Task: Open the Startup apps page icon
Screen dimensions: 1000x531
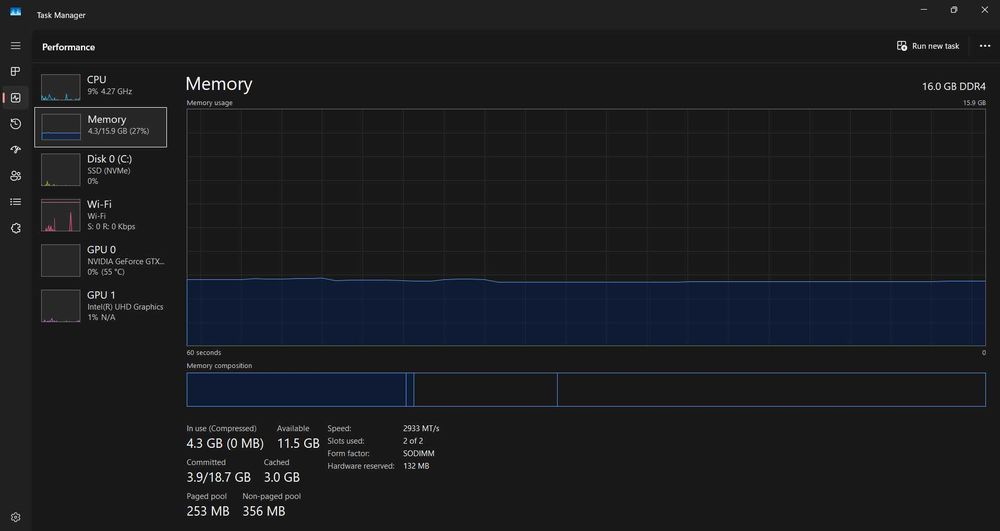Action: [x=15, y=150]
